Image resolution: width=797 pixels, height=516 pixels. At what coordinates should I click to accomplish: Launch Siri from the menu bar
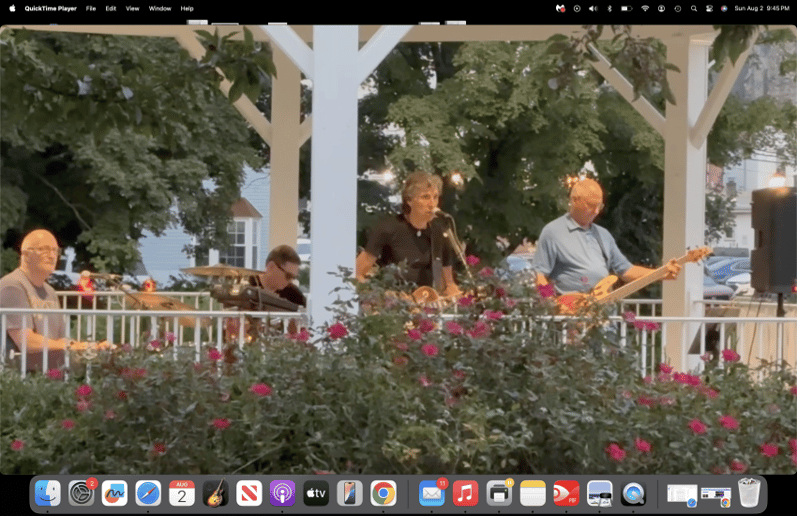pyautogui.click(x=724, y=9)
